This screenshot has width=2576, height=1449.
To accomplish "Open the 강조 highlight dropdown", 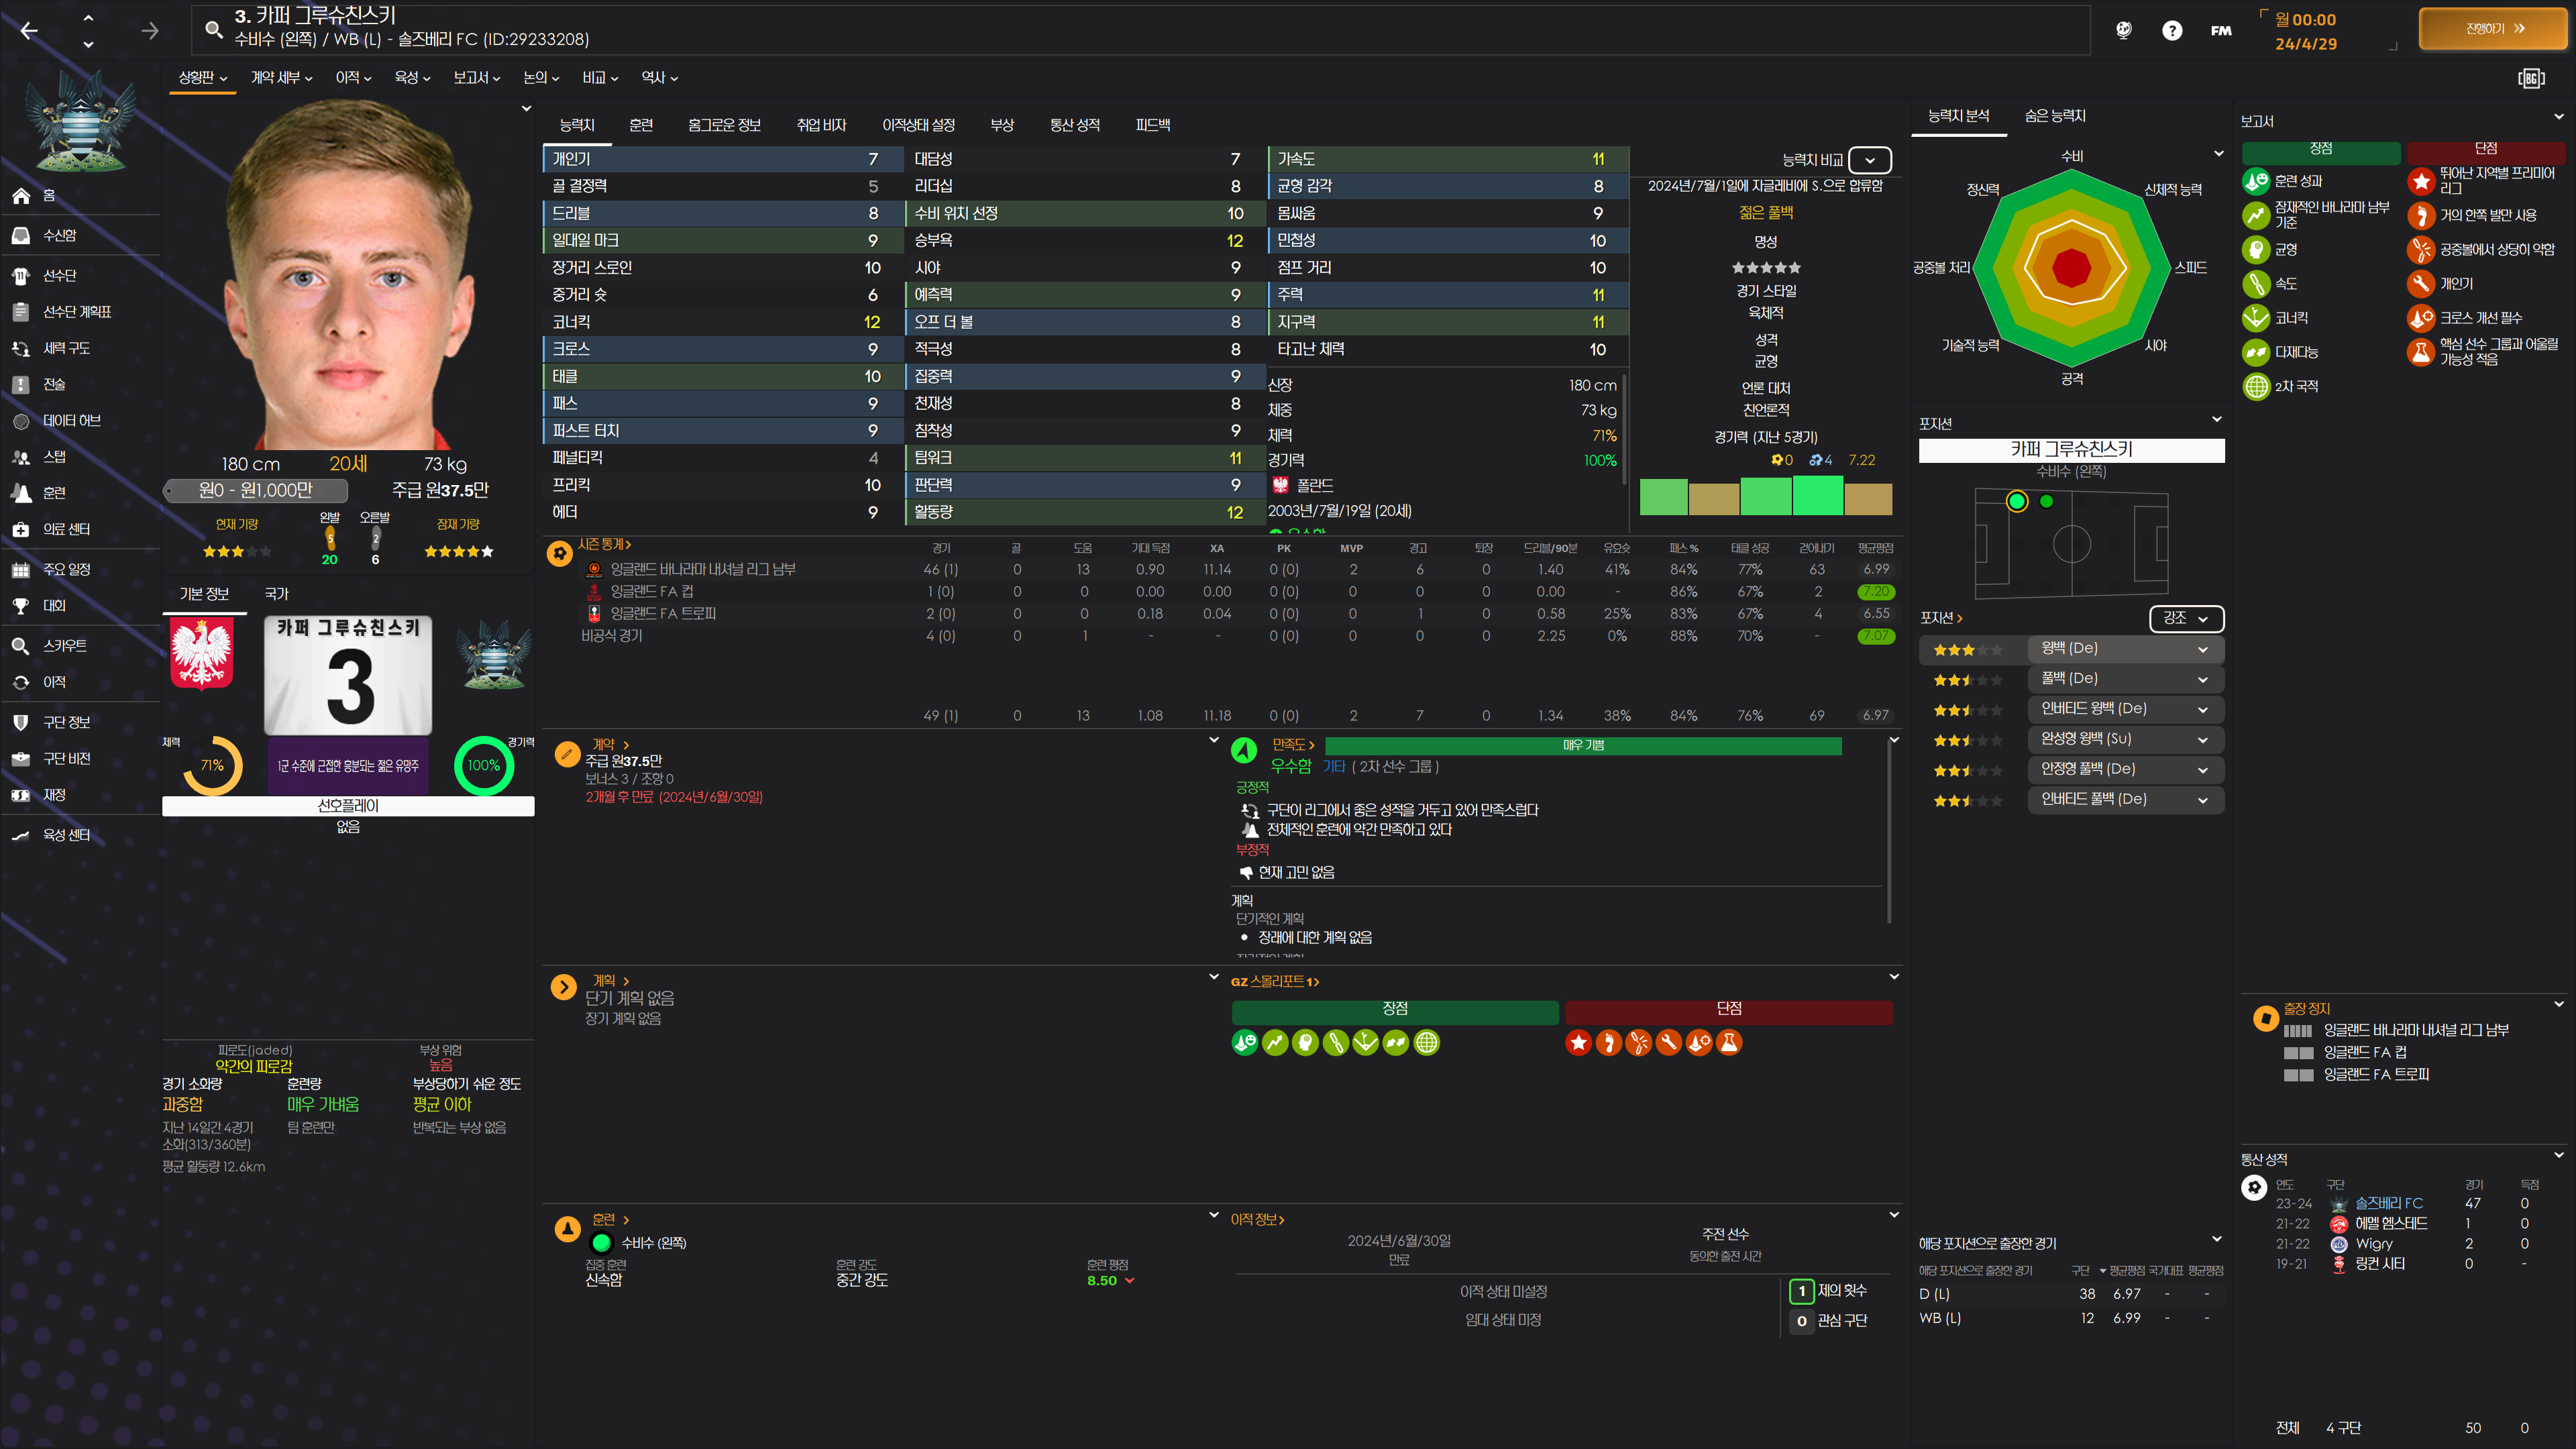I will 2186,619.
